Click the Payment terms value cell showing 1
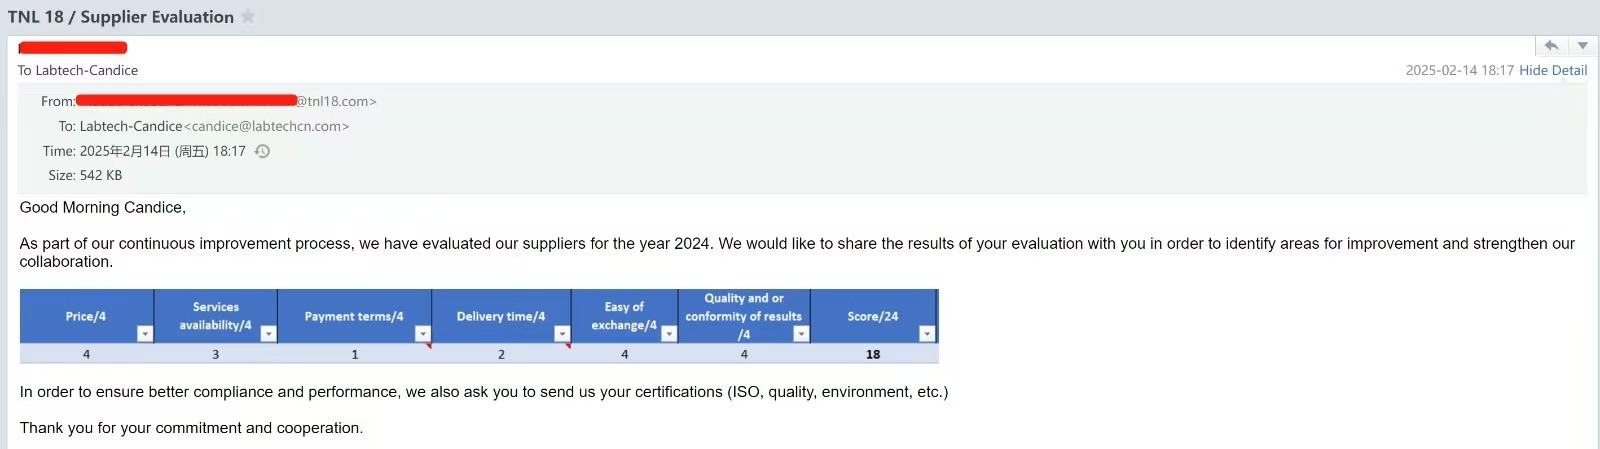The width and height of the screenshot is (1600, 449). (355, 354)
